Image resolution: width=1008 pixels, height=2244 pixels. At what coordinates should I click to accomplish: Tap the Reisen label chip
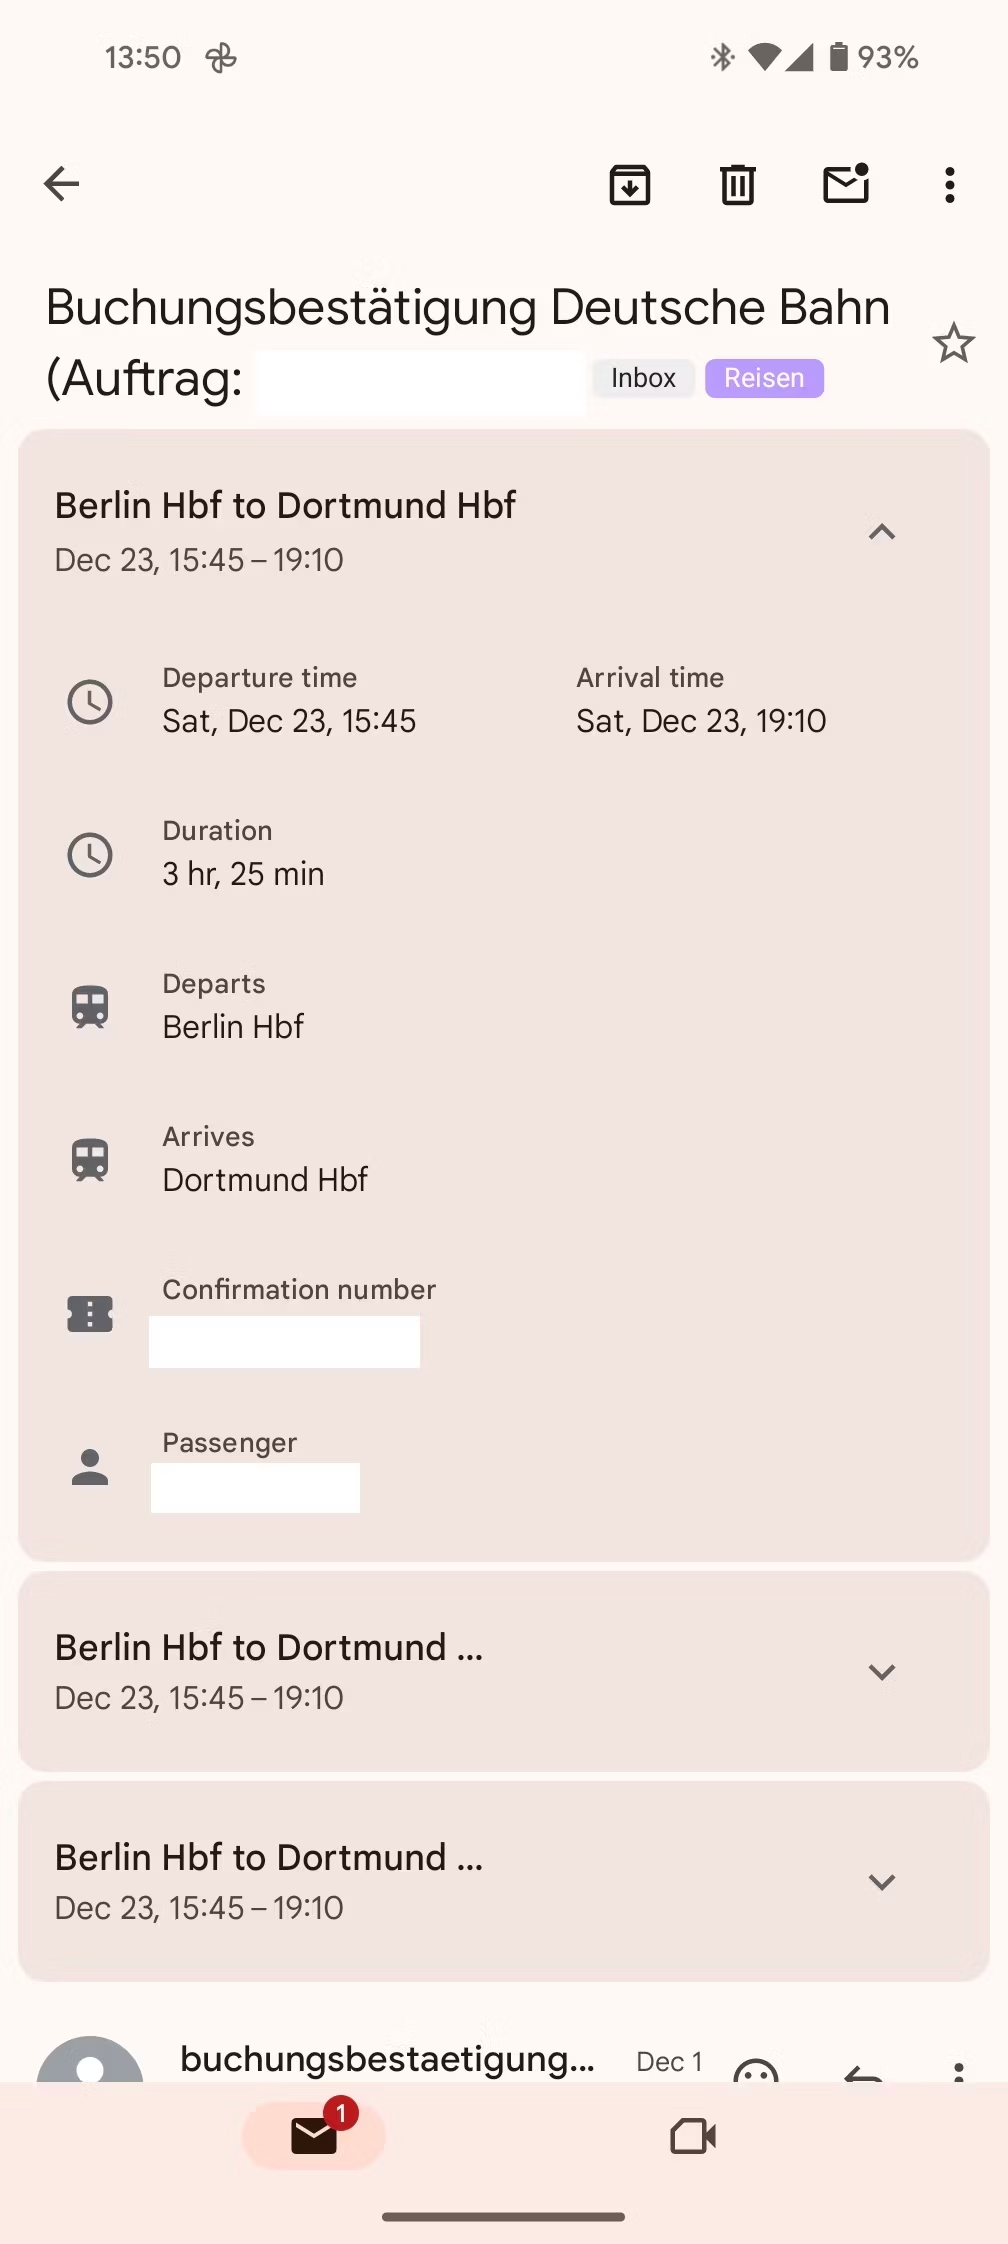764,378
